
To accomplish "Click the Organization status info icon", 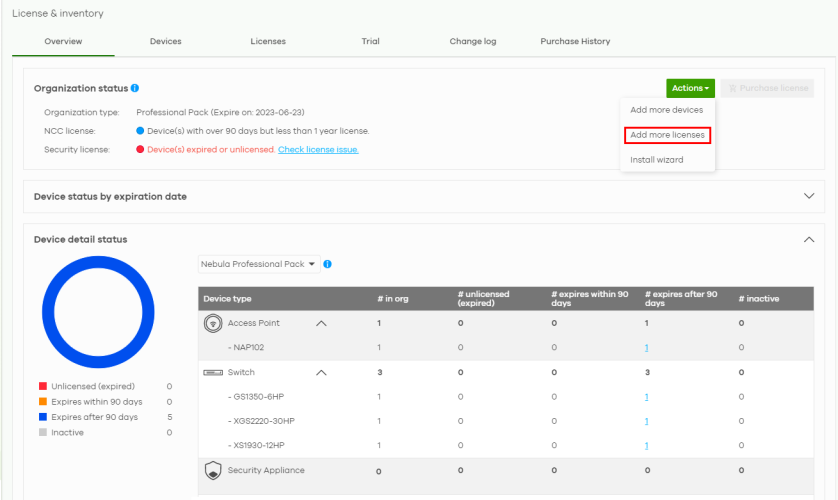I will 135,88.
